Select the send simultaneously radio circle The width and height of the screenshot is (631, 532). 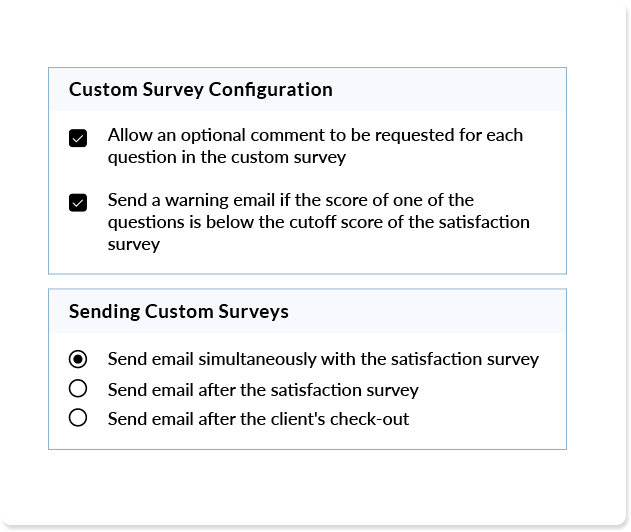click(78, 359)
